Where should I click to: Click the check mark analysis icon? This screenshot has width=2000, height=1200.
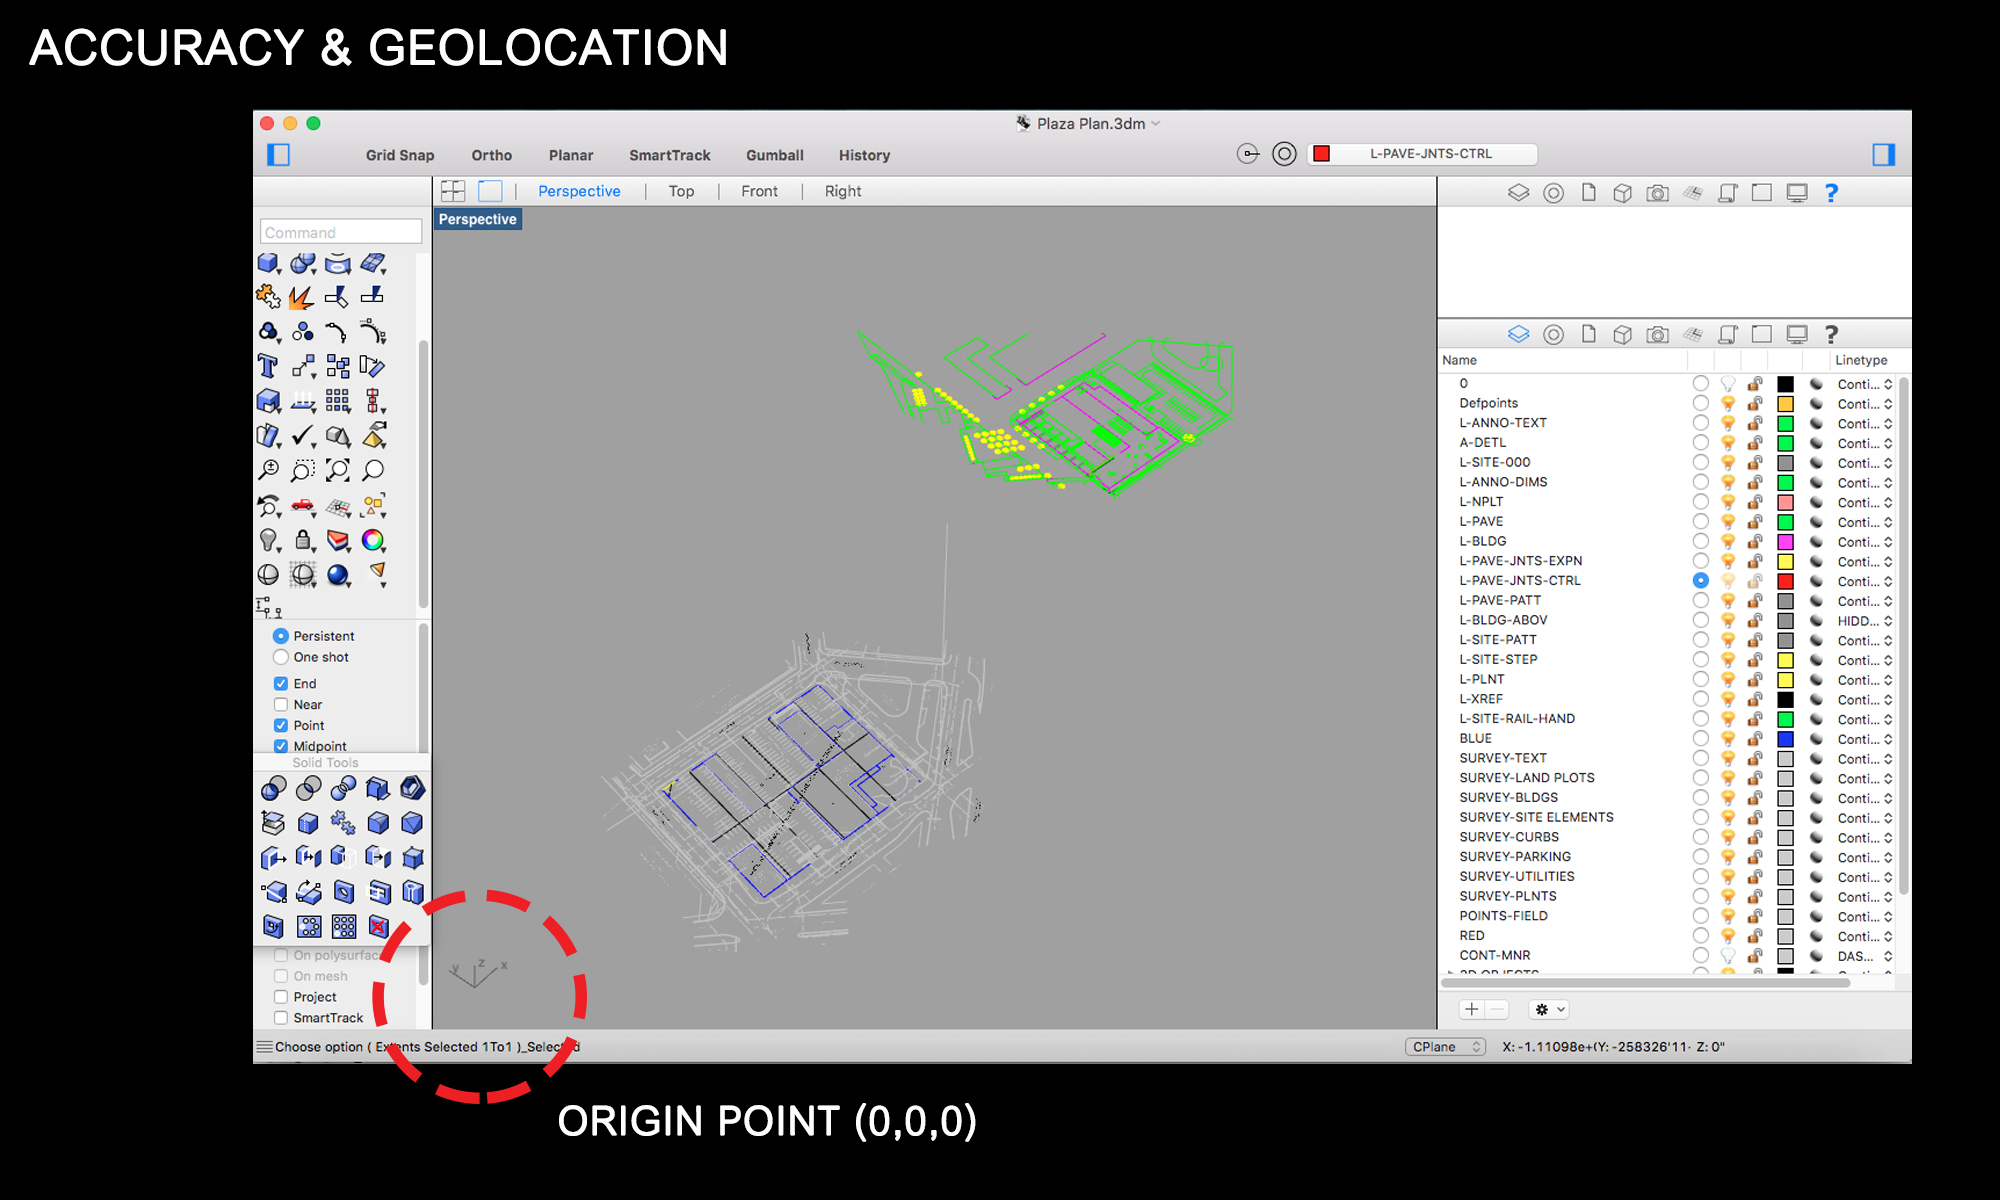pos(303,436)
